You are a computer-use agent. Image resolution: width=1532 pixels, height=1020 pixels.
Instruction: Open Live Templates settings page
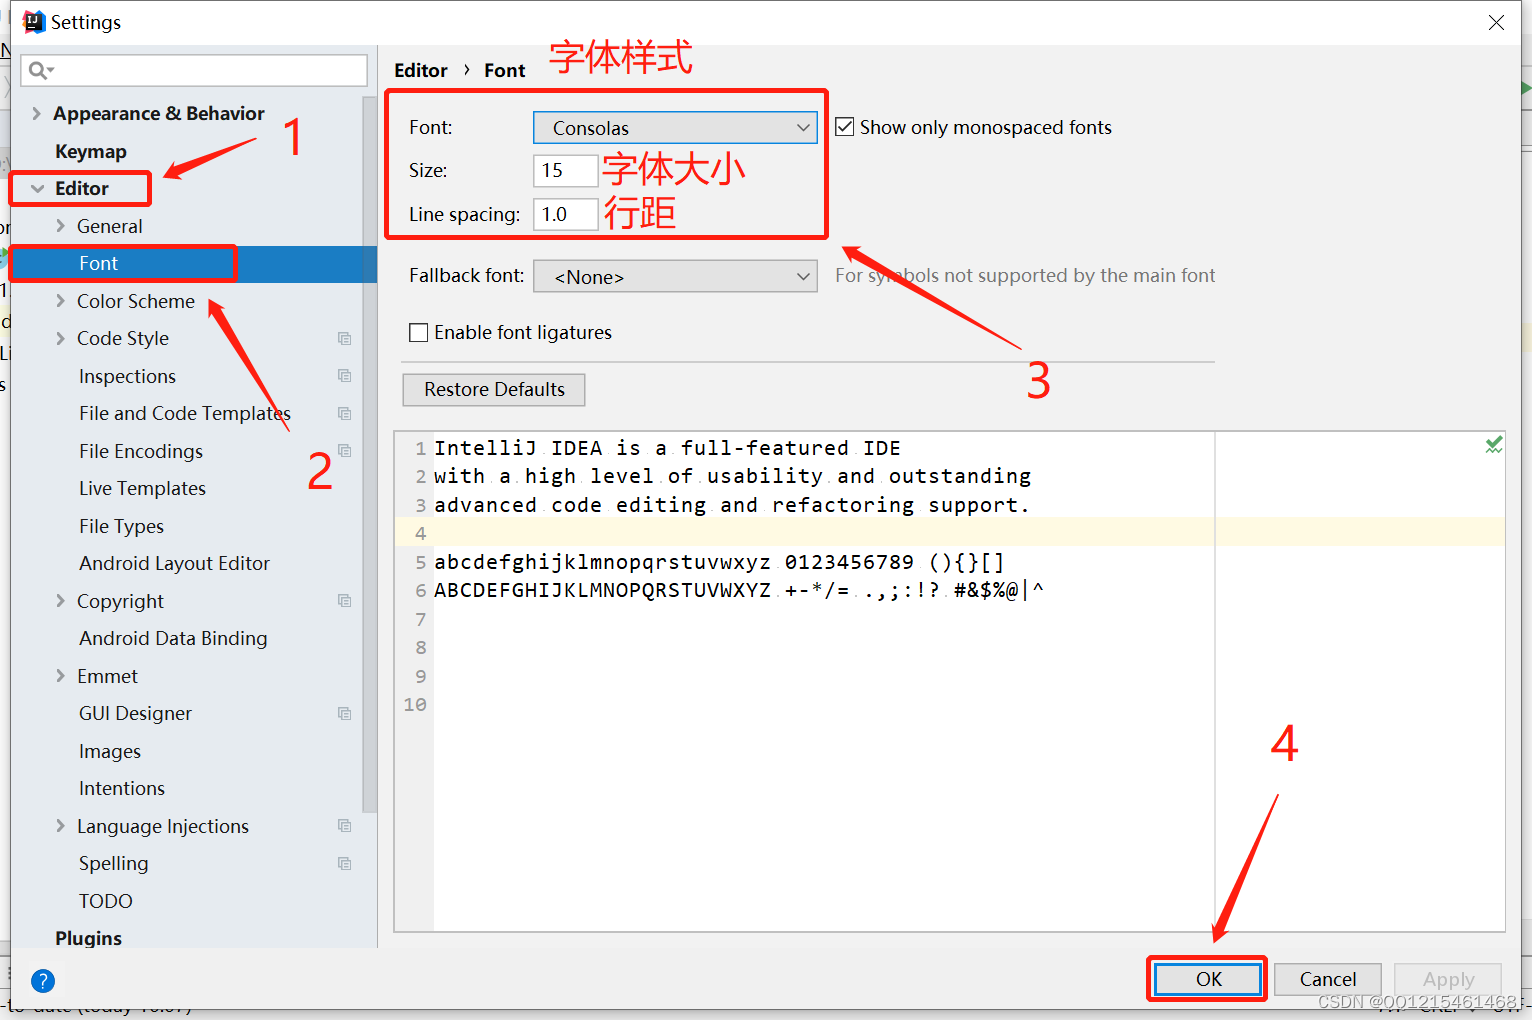click(142, 489)
